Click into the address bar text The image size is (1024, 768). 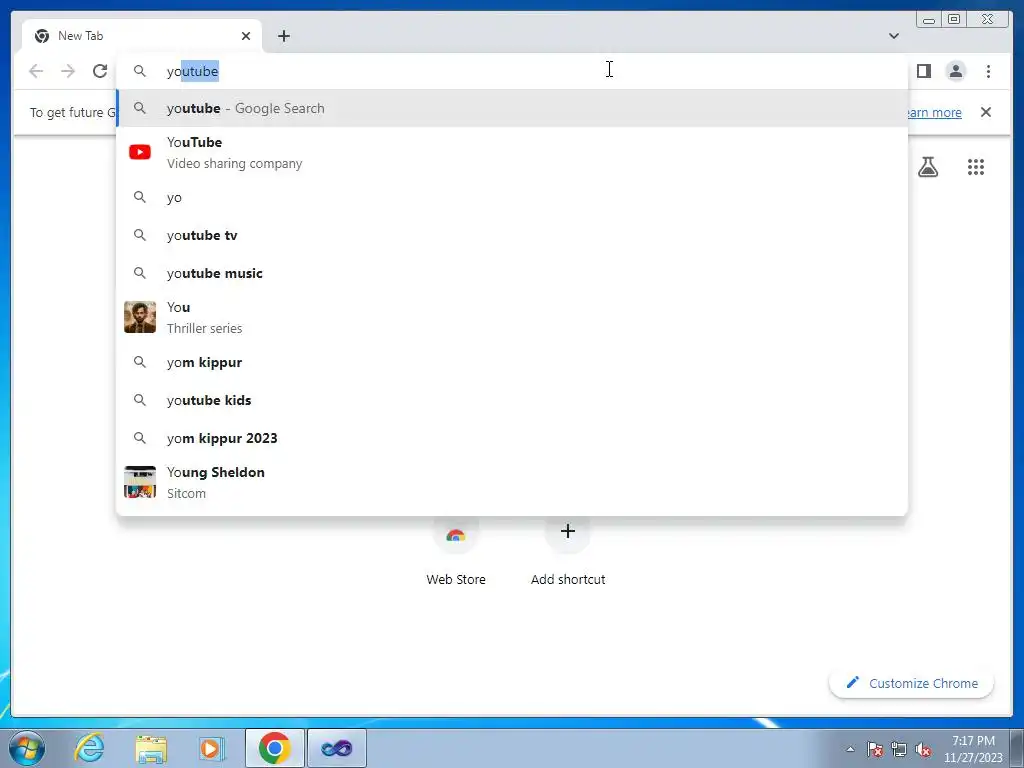pyautogui.click(x=193, y=71)
